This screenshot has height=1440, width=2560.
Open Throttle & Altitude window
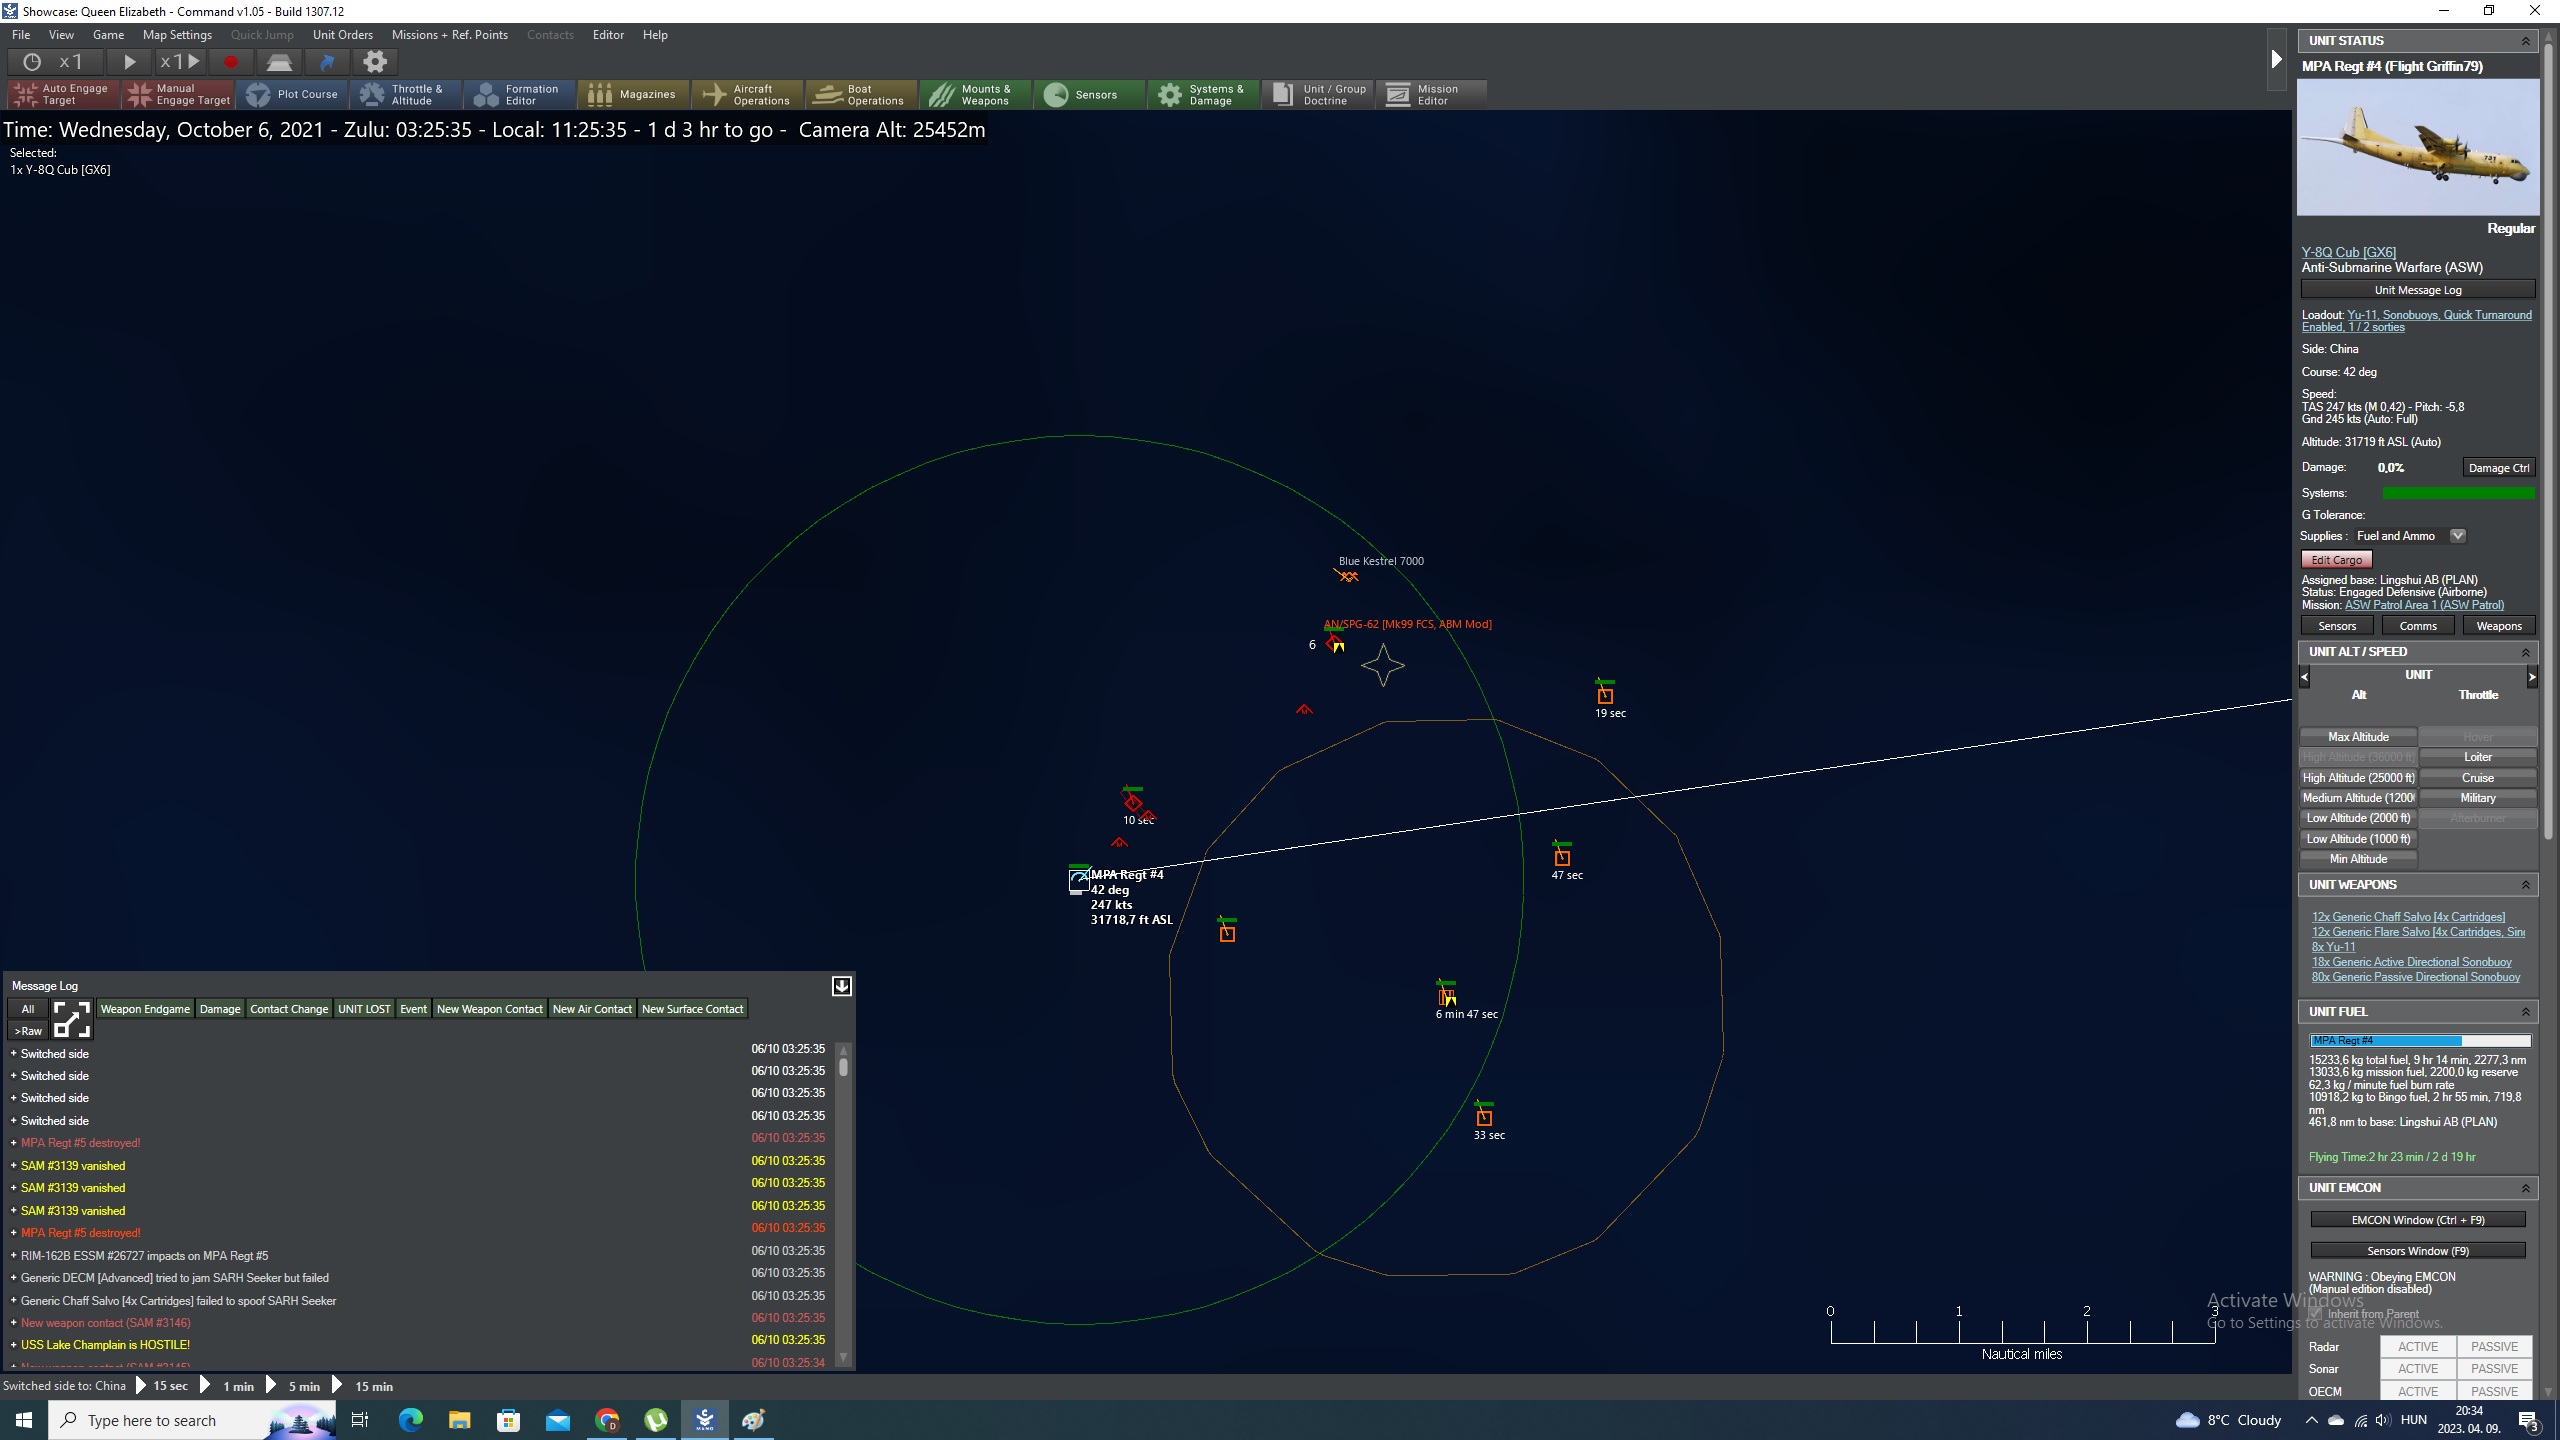[407, 95]
